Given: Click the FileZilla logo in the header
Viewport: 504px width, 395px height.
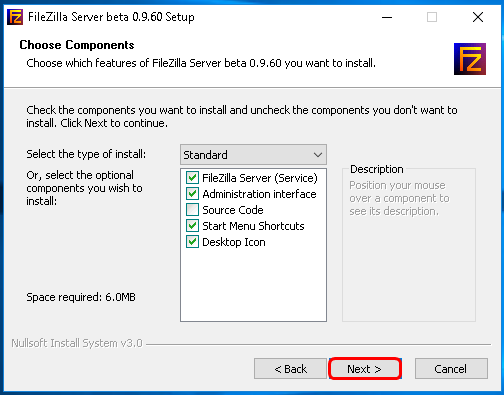Looking at the screenshot, I should [x=470, y=59].
